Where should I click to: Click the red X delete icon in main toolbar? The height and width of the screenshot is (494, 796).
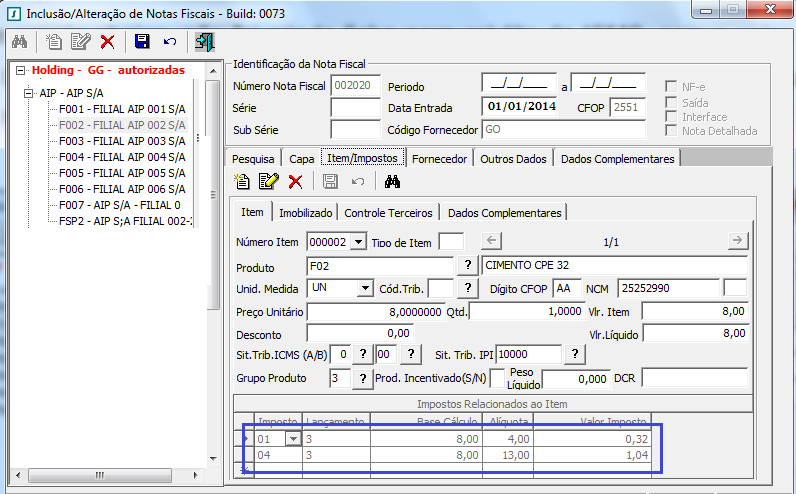[107, 41]
